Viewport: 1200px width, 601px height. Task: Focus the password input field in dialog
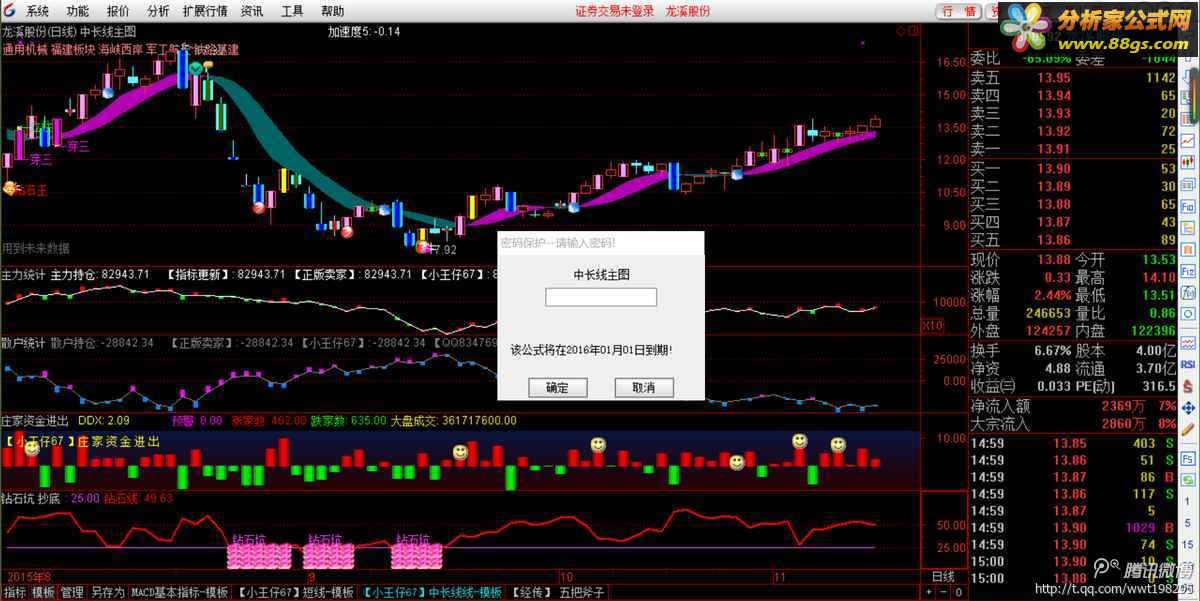coord(601,297)
